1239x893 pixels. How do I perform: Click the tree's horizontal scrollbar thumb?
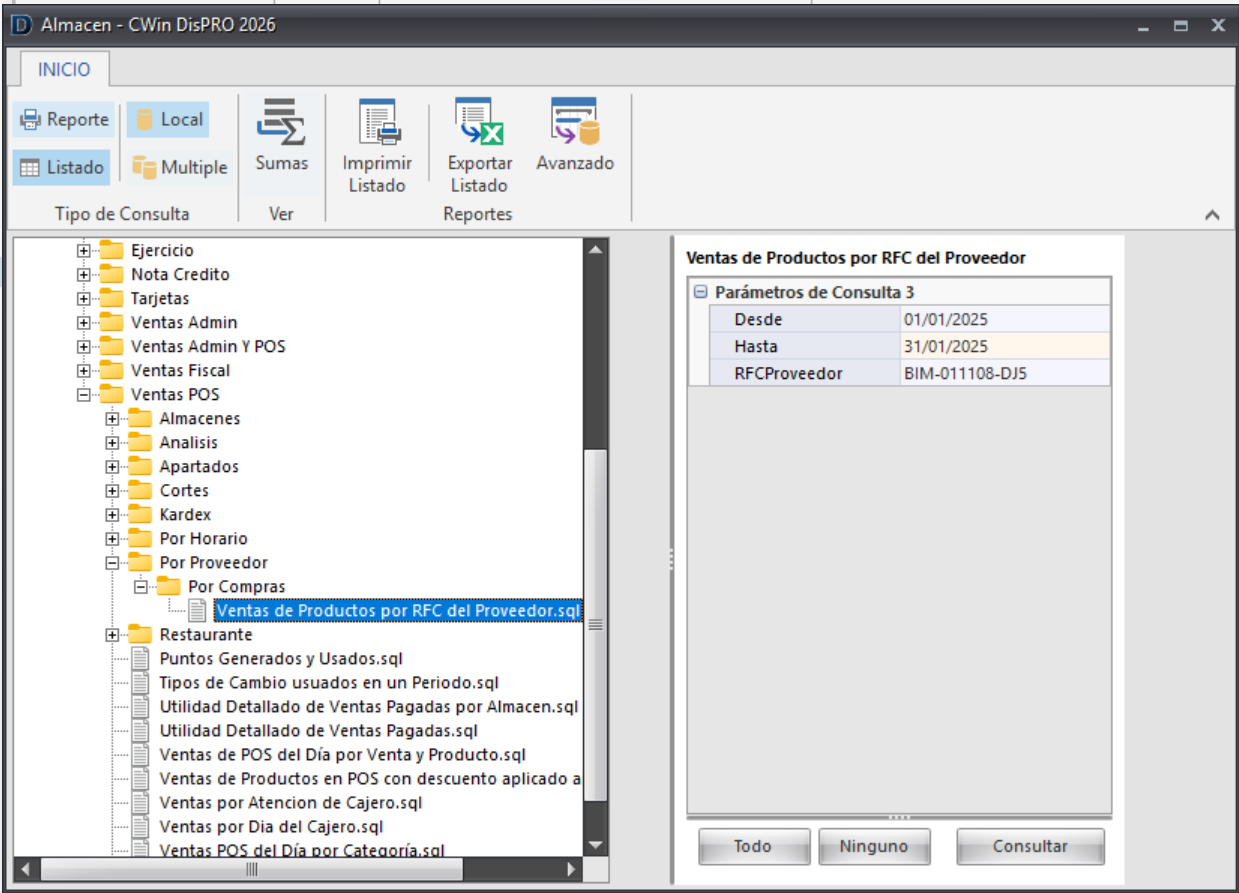252,870
